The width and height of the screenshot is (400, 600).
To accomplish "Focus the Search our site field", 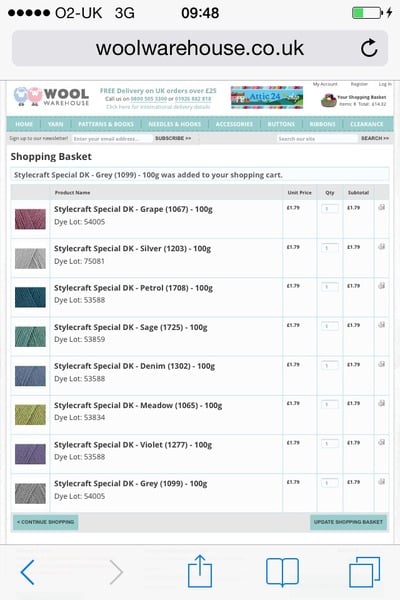I will pos(317,139).
